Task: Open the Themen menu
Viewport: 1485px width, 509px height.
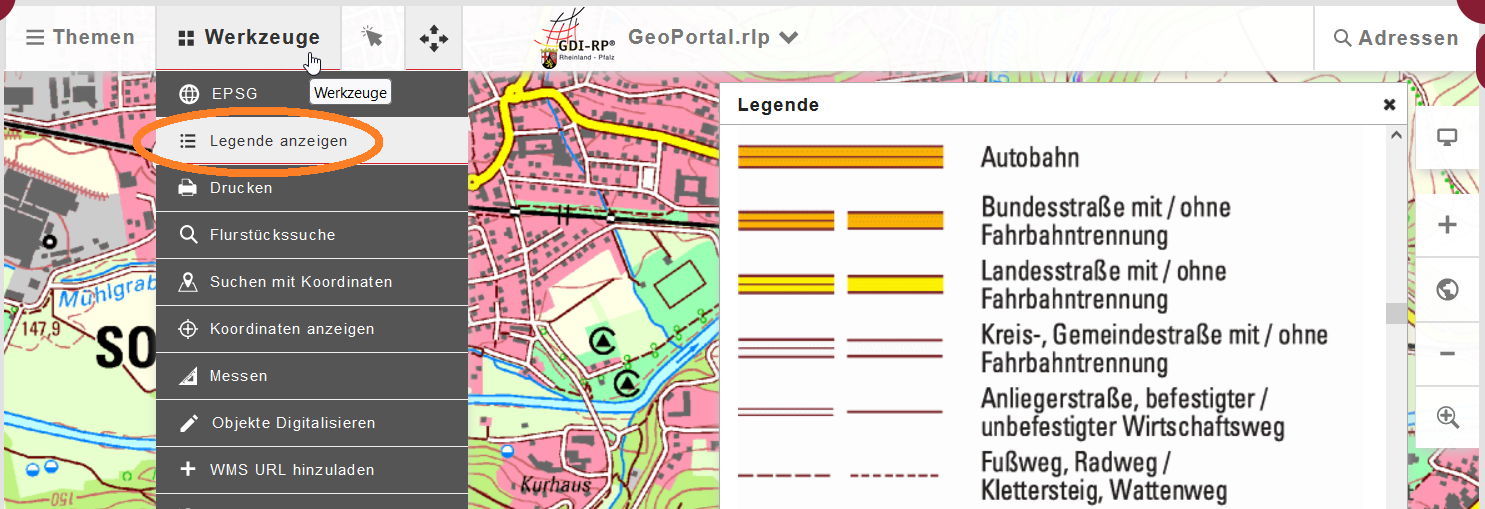Action: pyautogui.click(x=80, y=38)
